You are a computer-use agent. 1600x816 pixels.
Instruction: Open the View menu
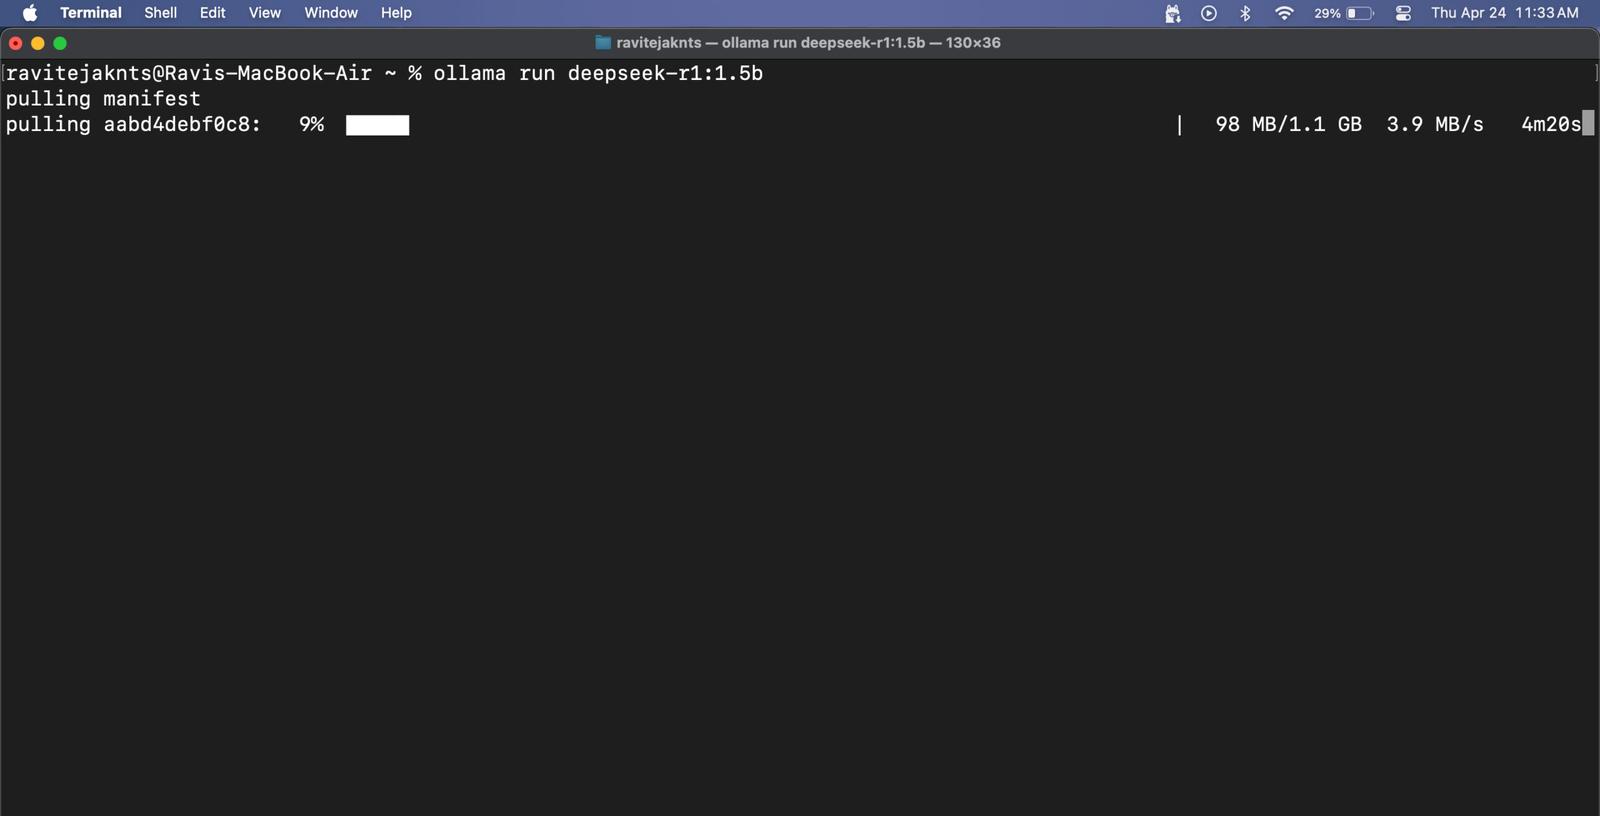(x=264, y=13)
